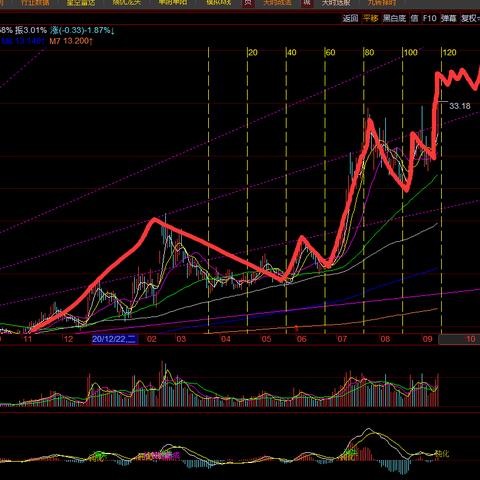Click the red dot marker above the 06 label
This screenshot has height=480, width=480.
click(296, 328)
